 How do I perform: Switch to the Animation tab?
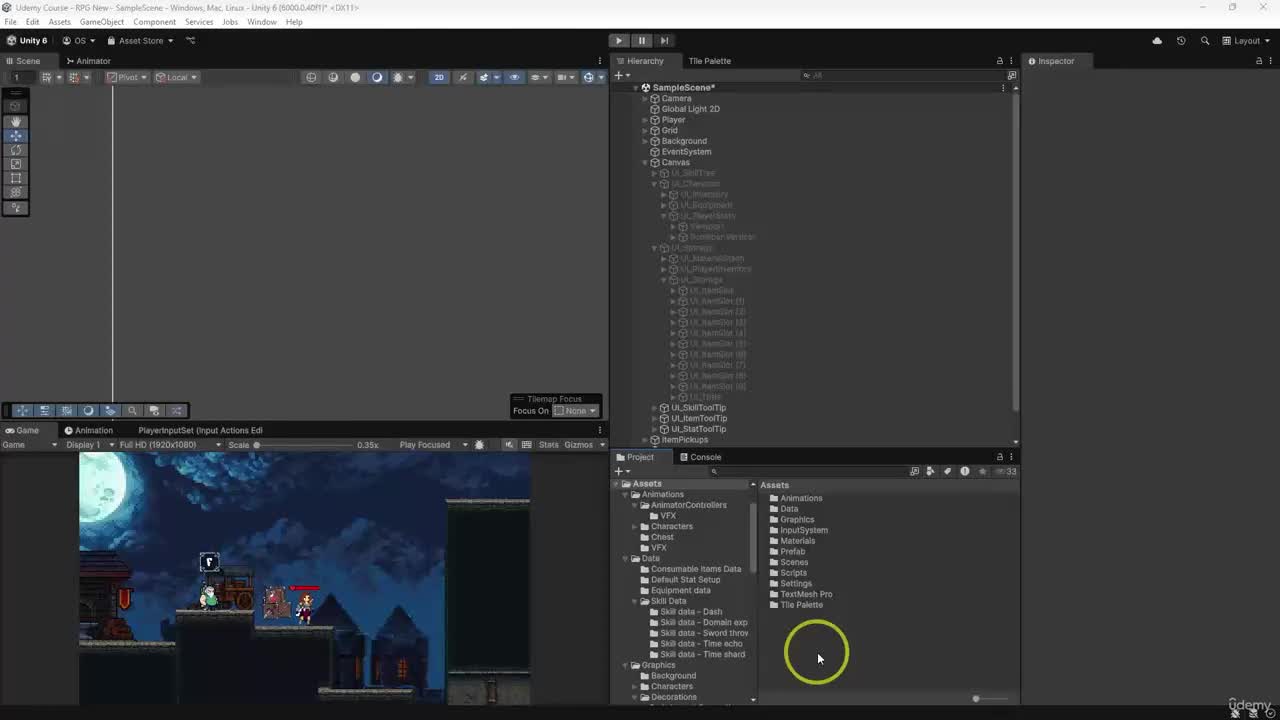pos(88,430)
